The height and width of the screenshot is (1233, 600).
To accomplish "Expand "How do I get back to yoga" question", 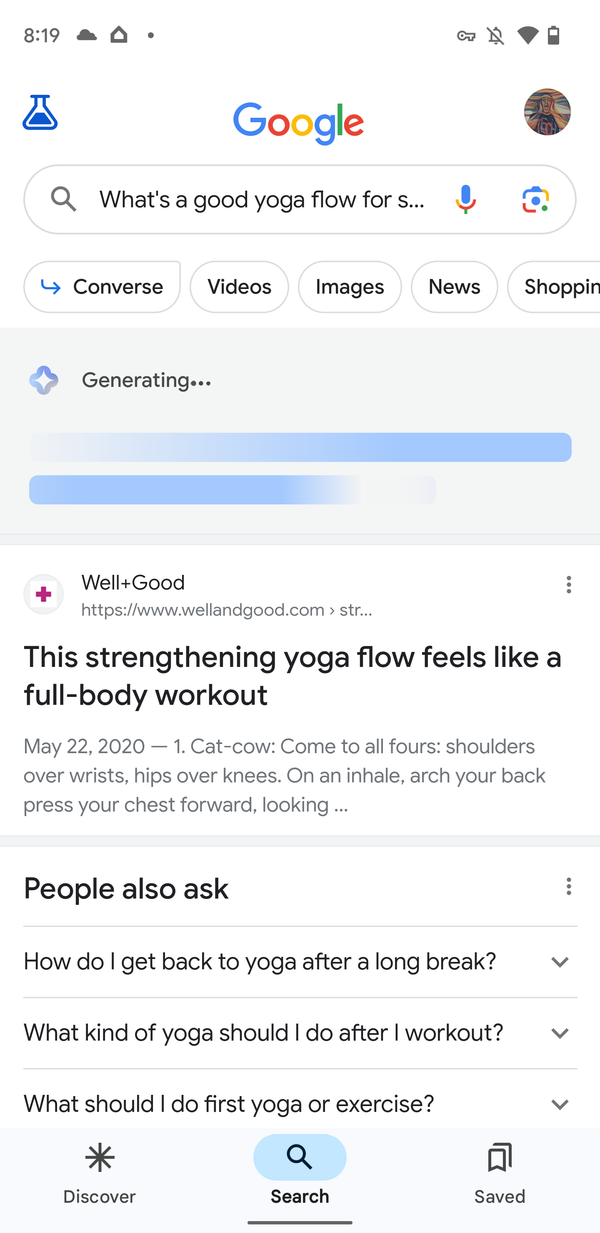I will tap(300, 962).
